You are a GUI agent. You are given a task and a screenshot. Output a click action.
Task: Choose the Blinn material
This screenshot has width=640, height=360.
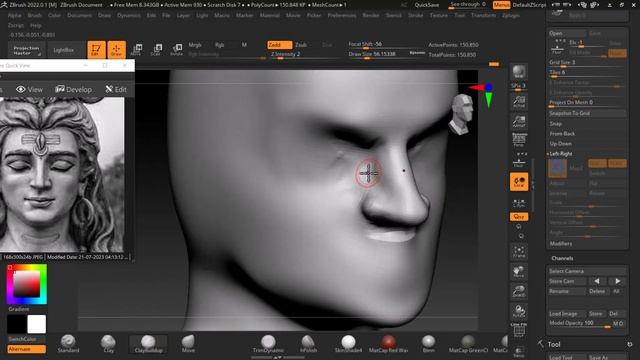click(428, 344)
